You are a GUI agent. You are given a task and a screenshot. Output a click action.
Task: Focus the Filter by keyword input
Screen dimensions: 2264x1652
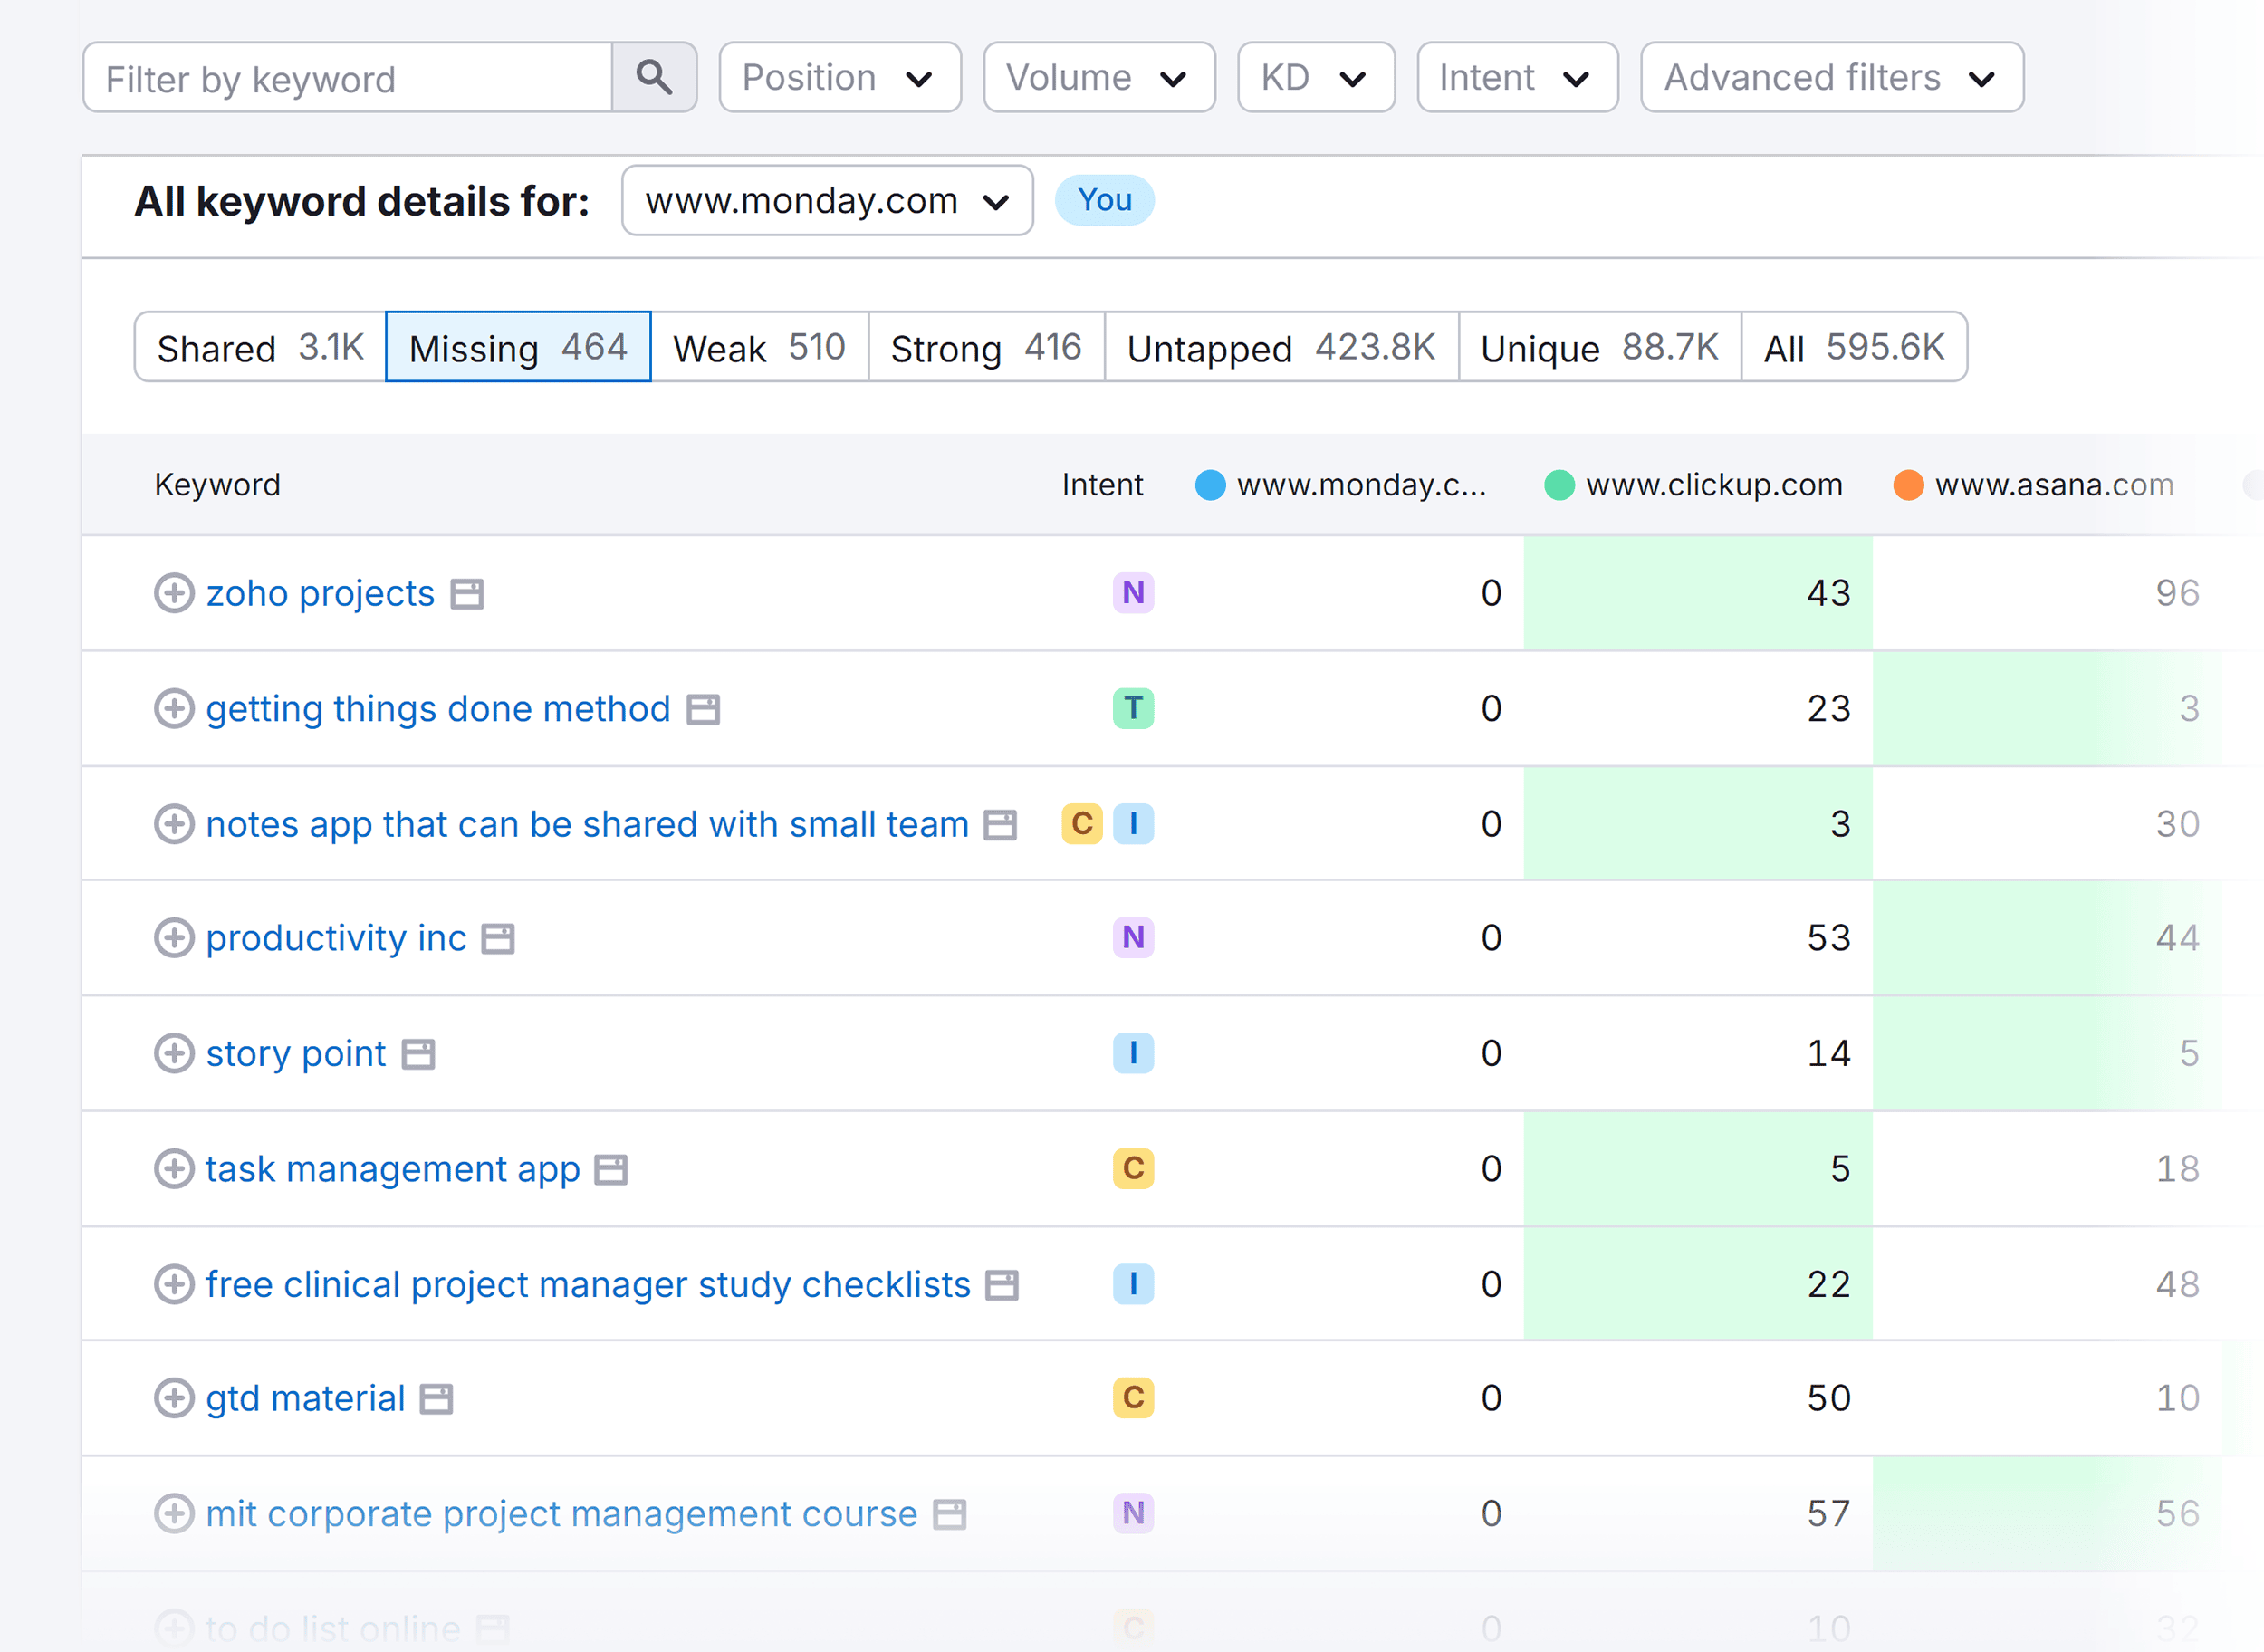(348, 77)
